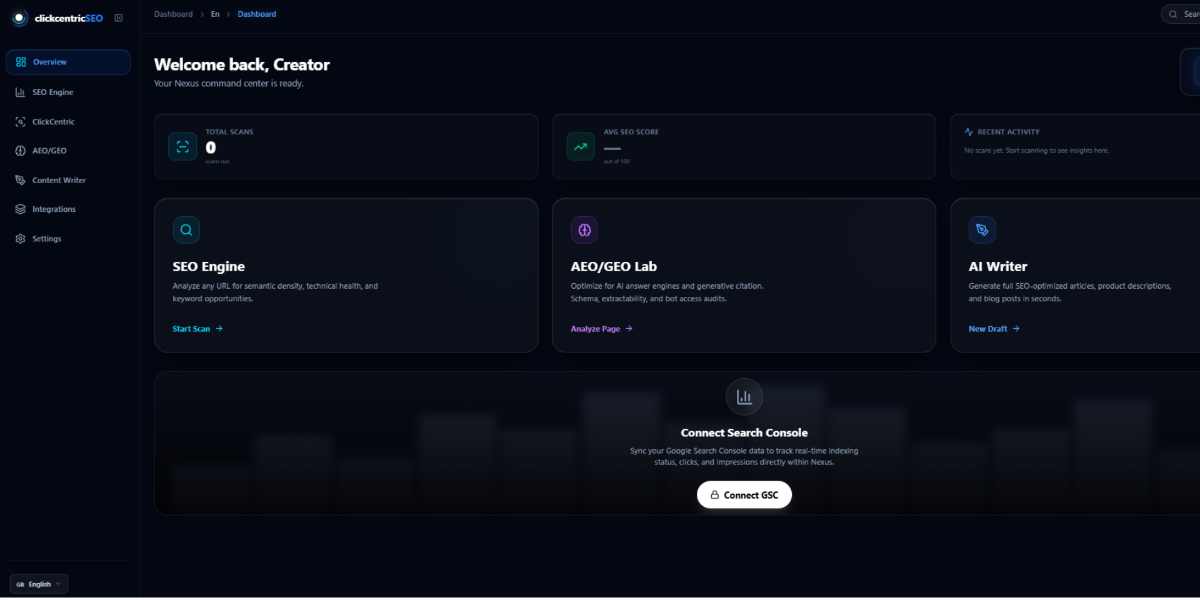This screenshot has width=1200, height=600.
Task: Click the Analyze Page link
Action: tap(601, 328)
